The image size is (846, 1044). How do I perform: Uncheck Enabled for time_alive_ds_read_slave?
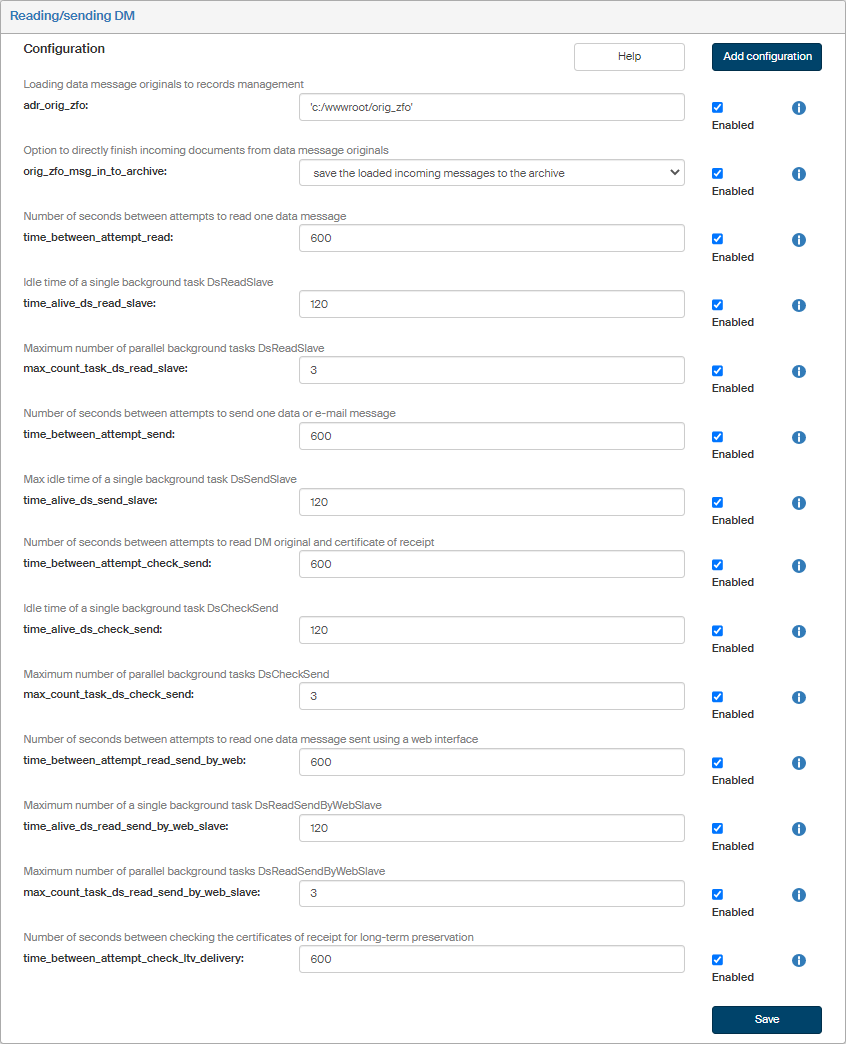pyautogui.click(x=717, y=305)
